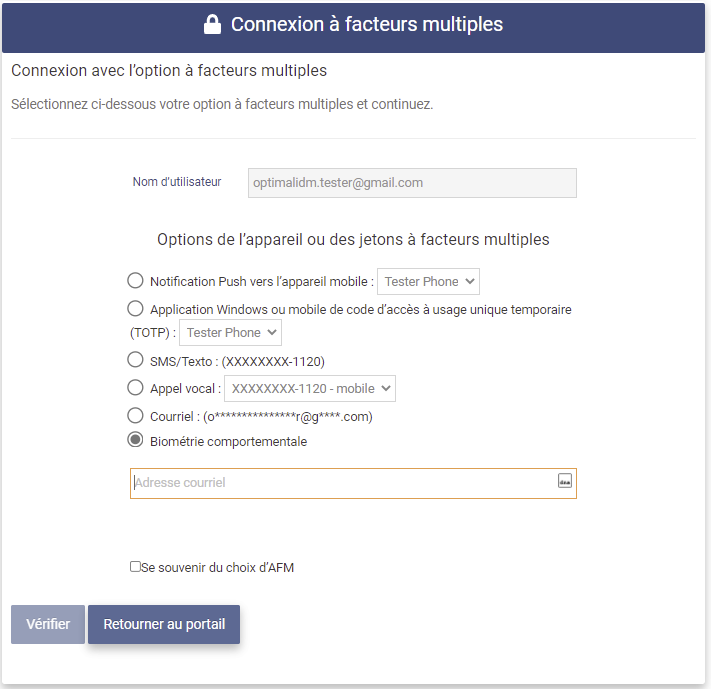Pick the Appel vocal radio option
Viewport: 711px width, 689px height.
click(135, 387)
